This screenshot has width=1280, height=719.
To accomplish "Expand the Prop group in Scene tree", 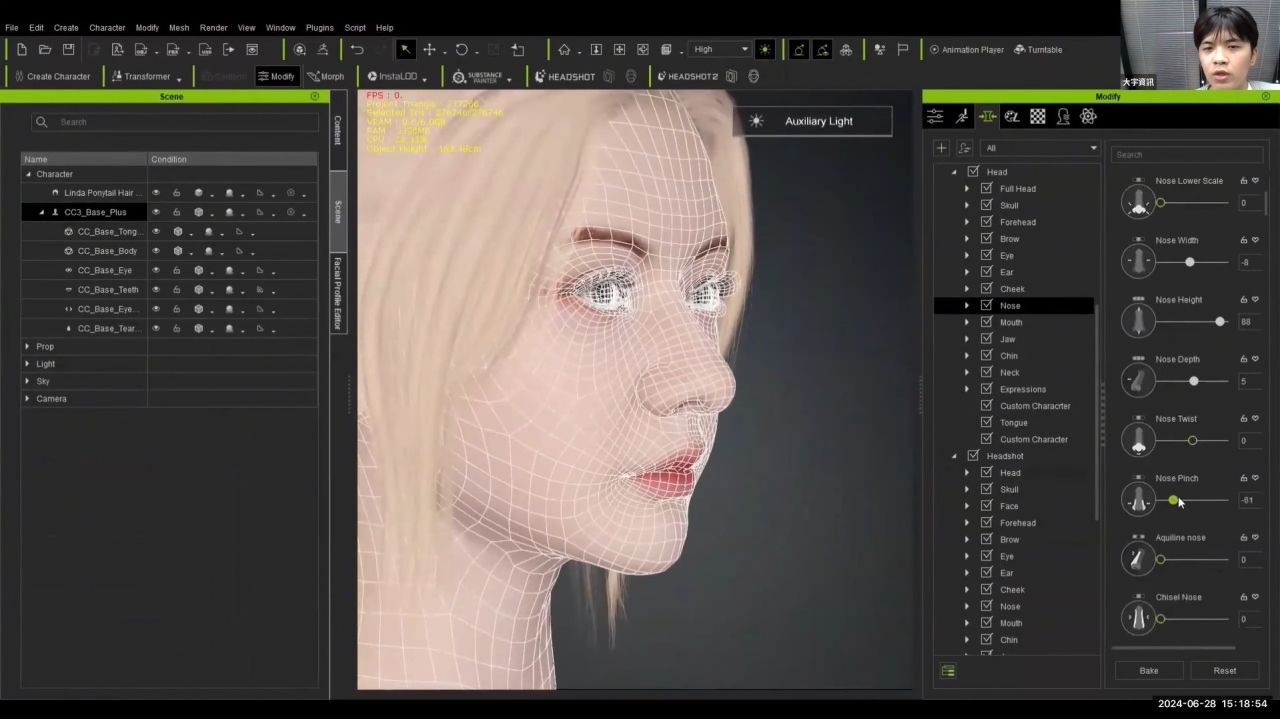I will click(x=28, y=346).
